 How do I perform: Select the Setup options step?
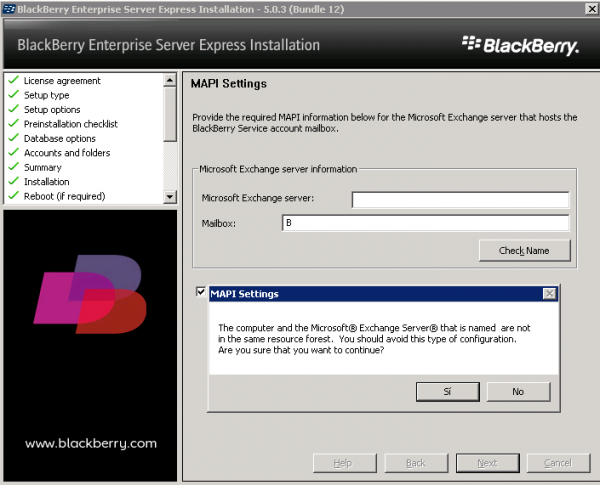pyautogui.click(x=52, y=109)
